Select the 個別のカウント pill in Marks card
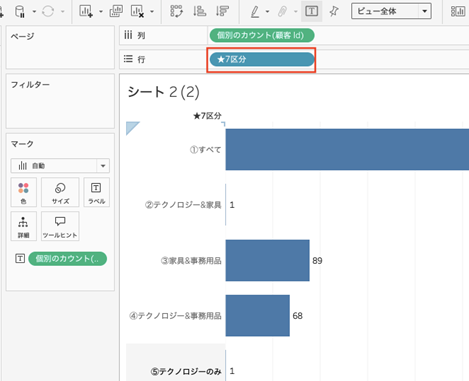This screenshot has width=469, height=381. point(68,259)
